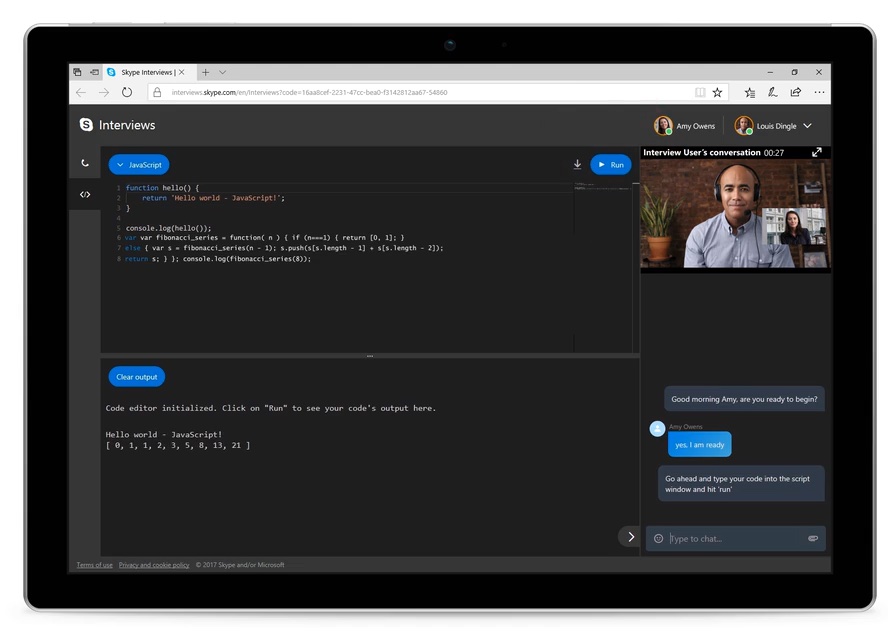Click the phone call icon in sidebar
Viewport: 888px width, 632px height.
coord(85,163)
